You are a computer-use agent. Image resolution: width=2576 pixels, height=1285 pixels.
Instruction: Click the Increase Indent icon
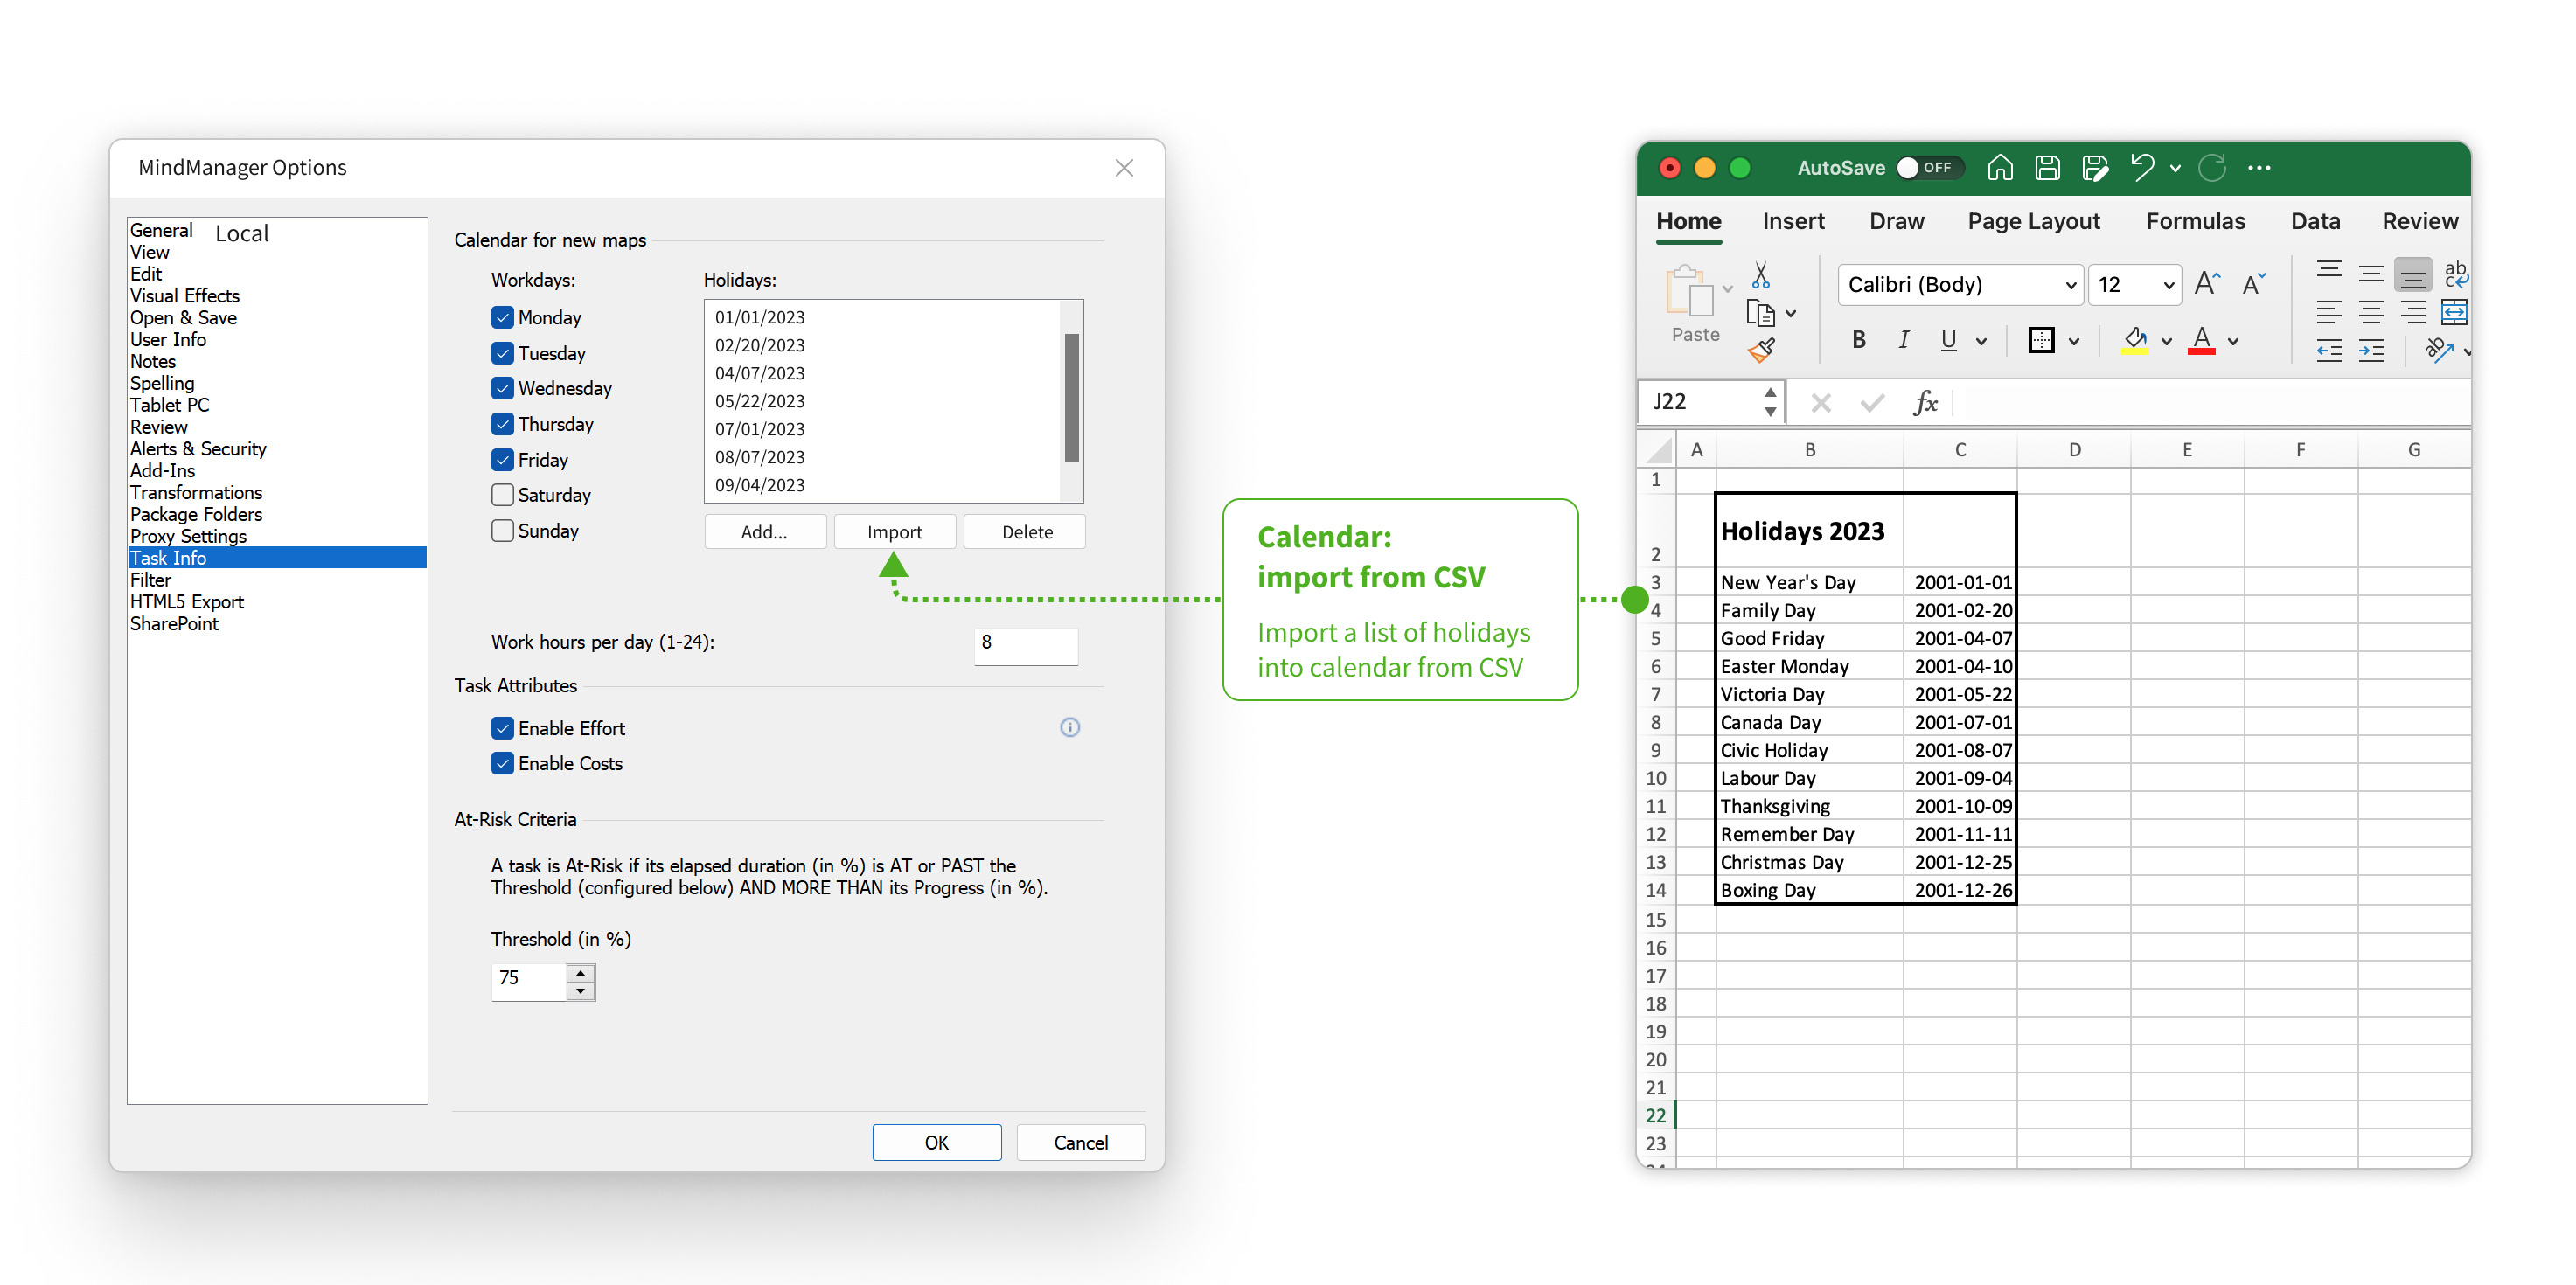click(2371, 351)
